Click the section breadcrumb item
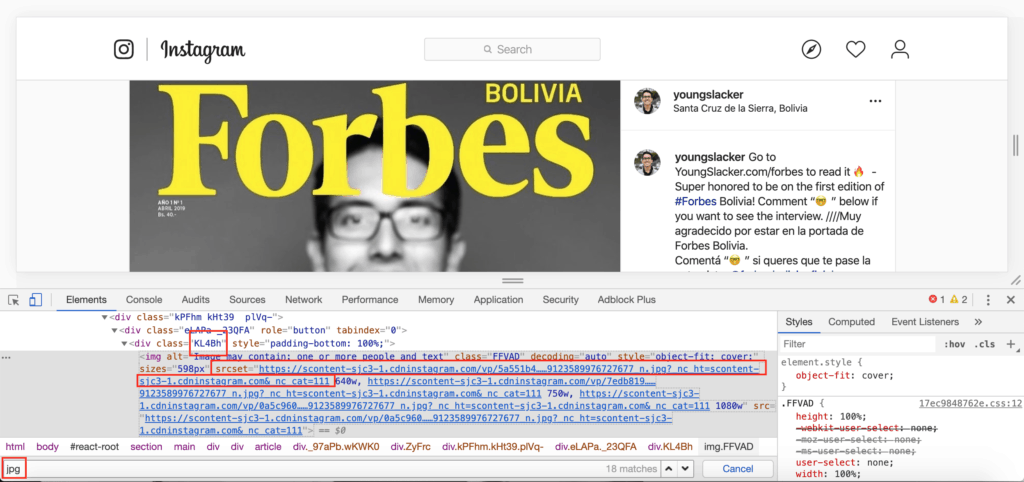The width and height of the screenshot is (1024, 482). click(x=146, y=447)
